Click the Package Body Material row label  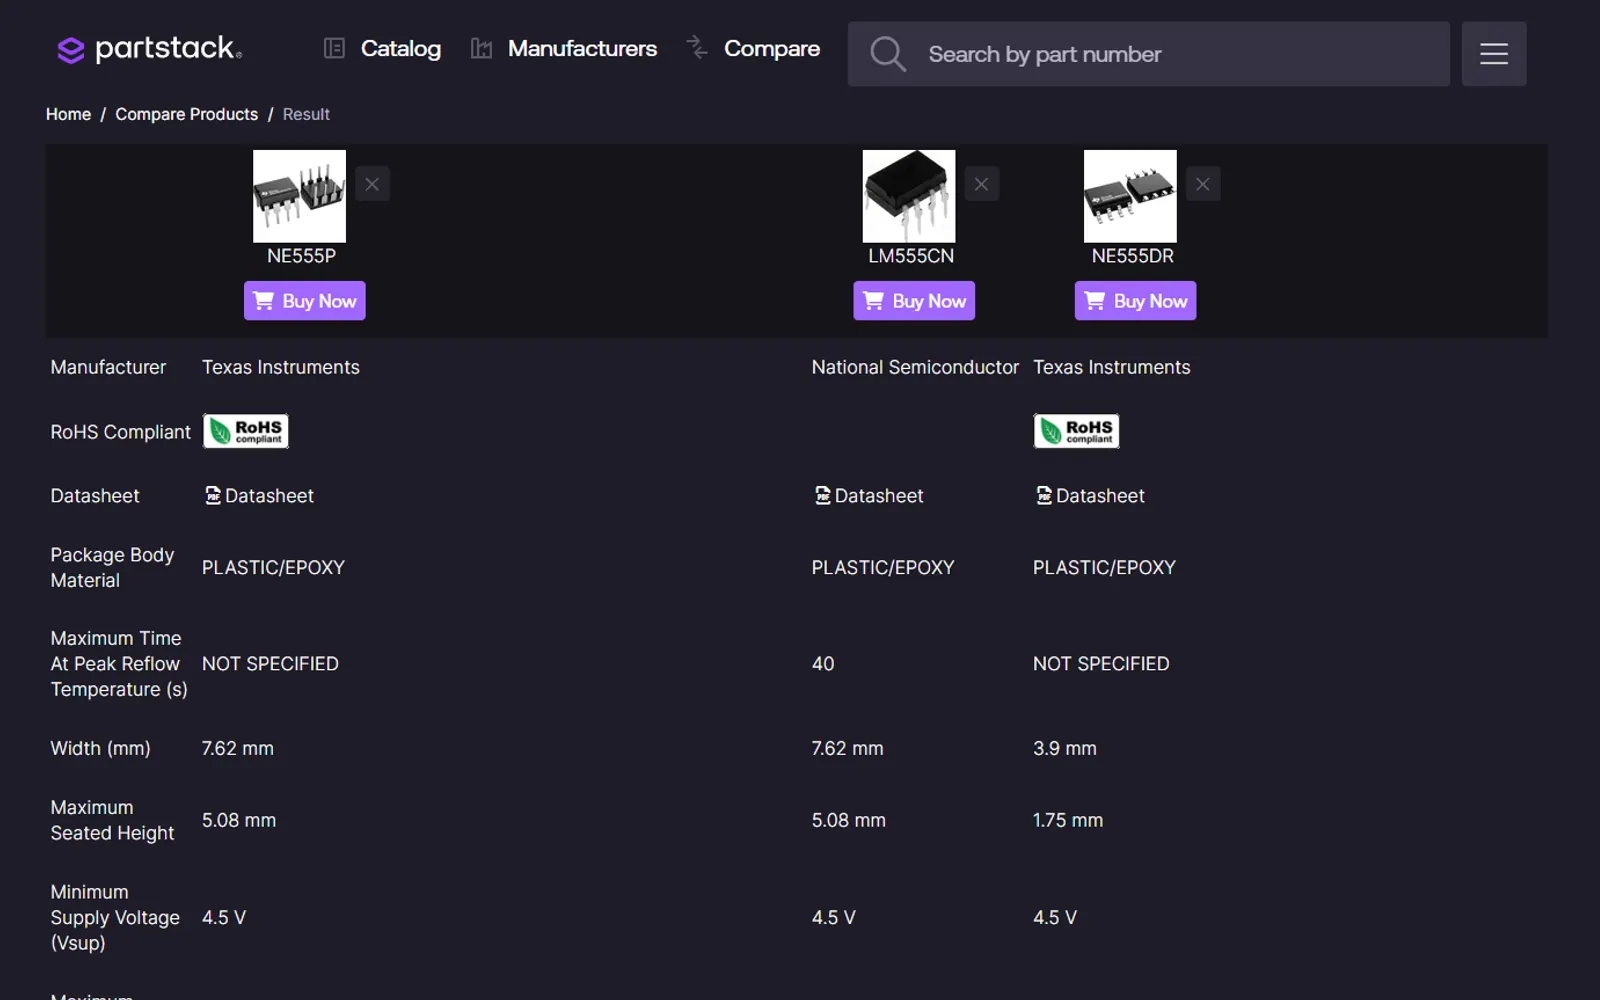[112, 567]
